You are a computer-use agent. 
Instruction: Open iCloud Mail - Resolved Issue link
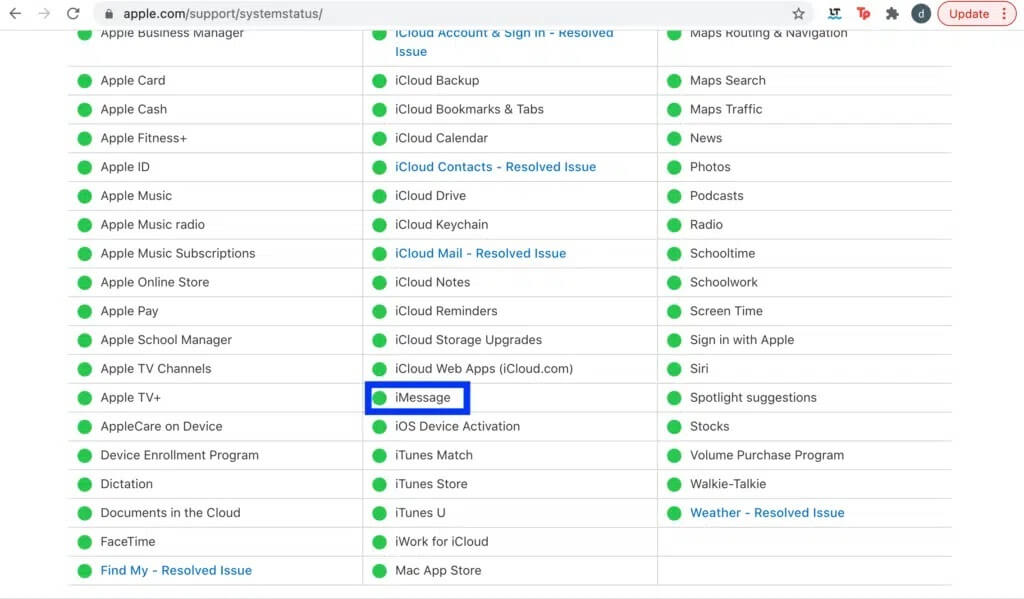click(480, 253)
